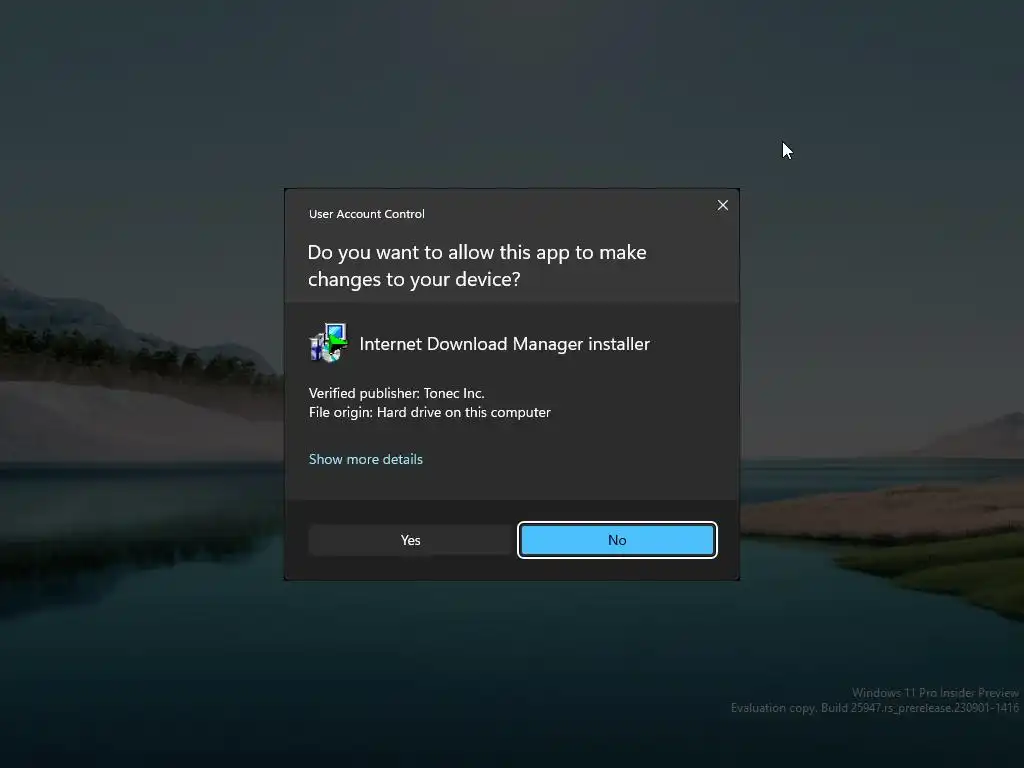Click 'Verified publisher: Tonec Inc.' text
Viewport: 1024px width, 768px height.
[396, 393]
